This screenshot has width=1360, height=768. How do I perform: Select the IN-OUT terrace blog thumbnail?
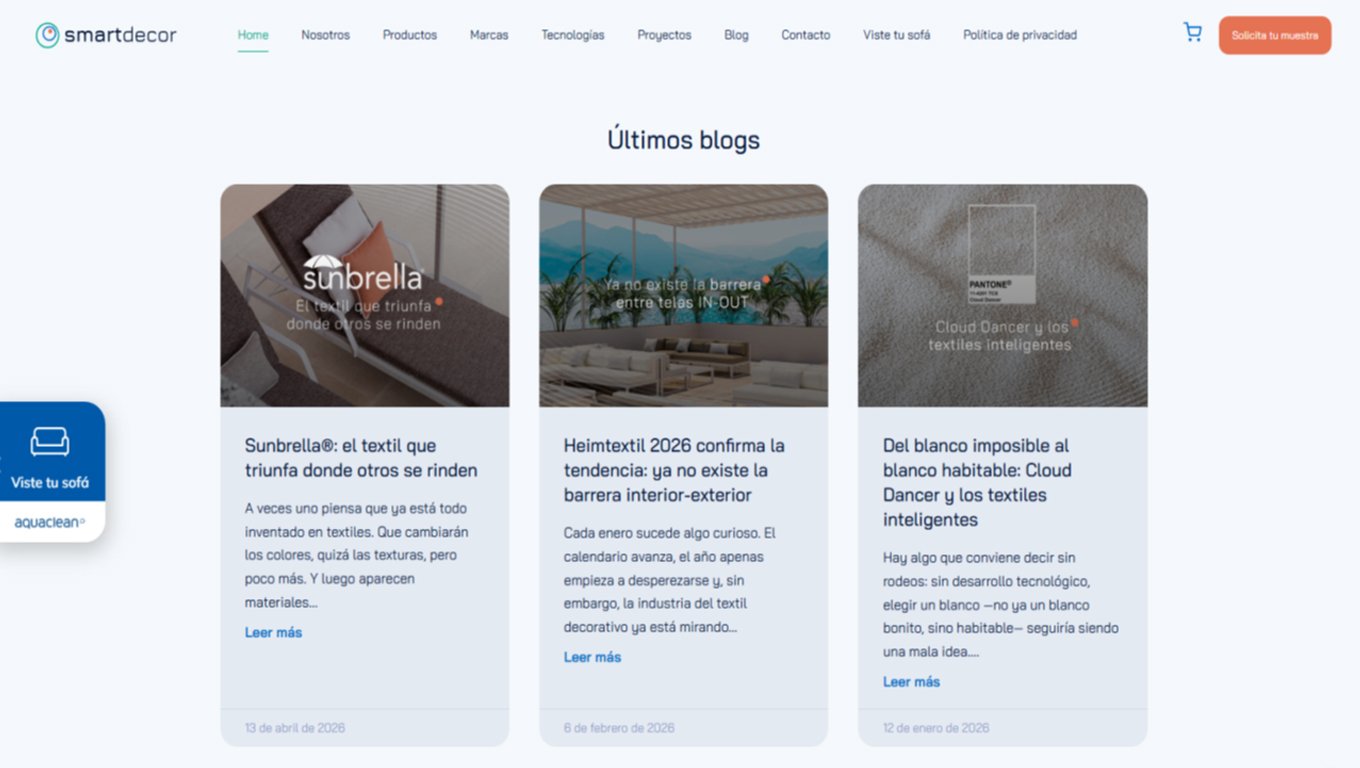pyautogui.click(x=684, y=295)
